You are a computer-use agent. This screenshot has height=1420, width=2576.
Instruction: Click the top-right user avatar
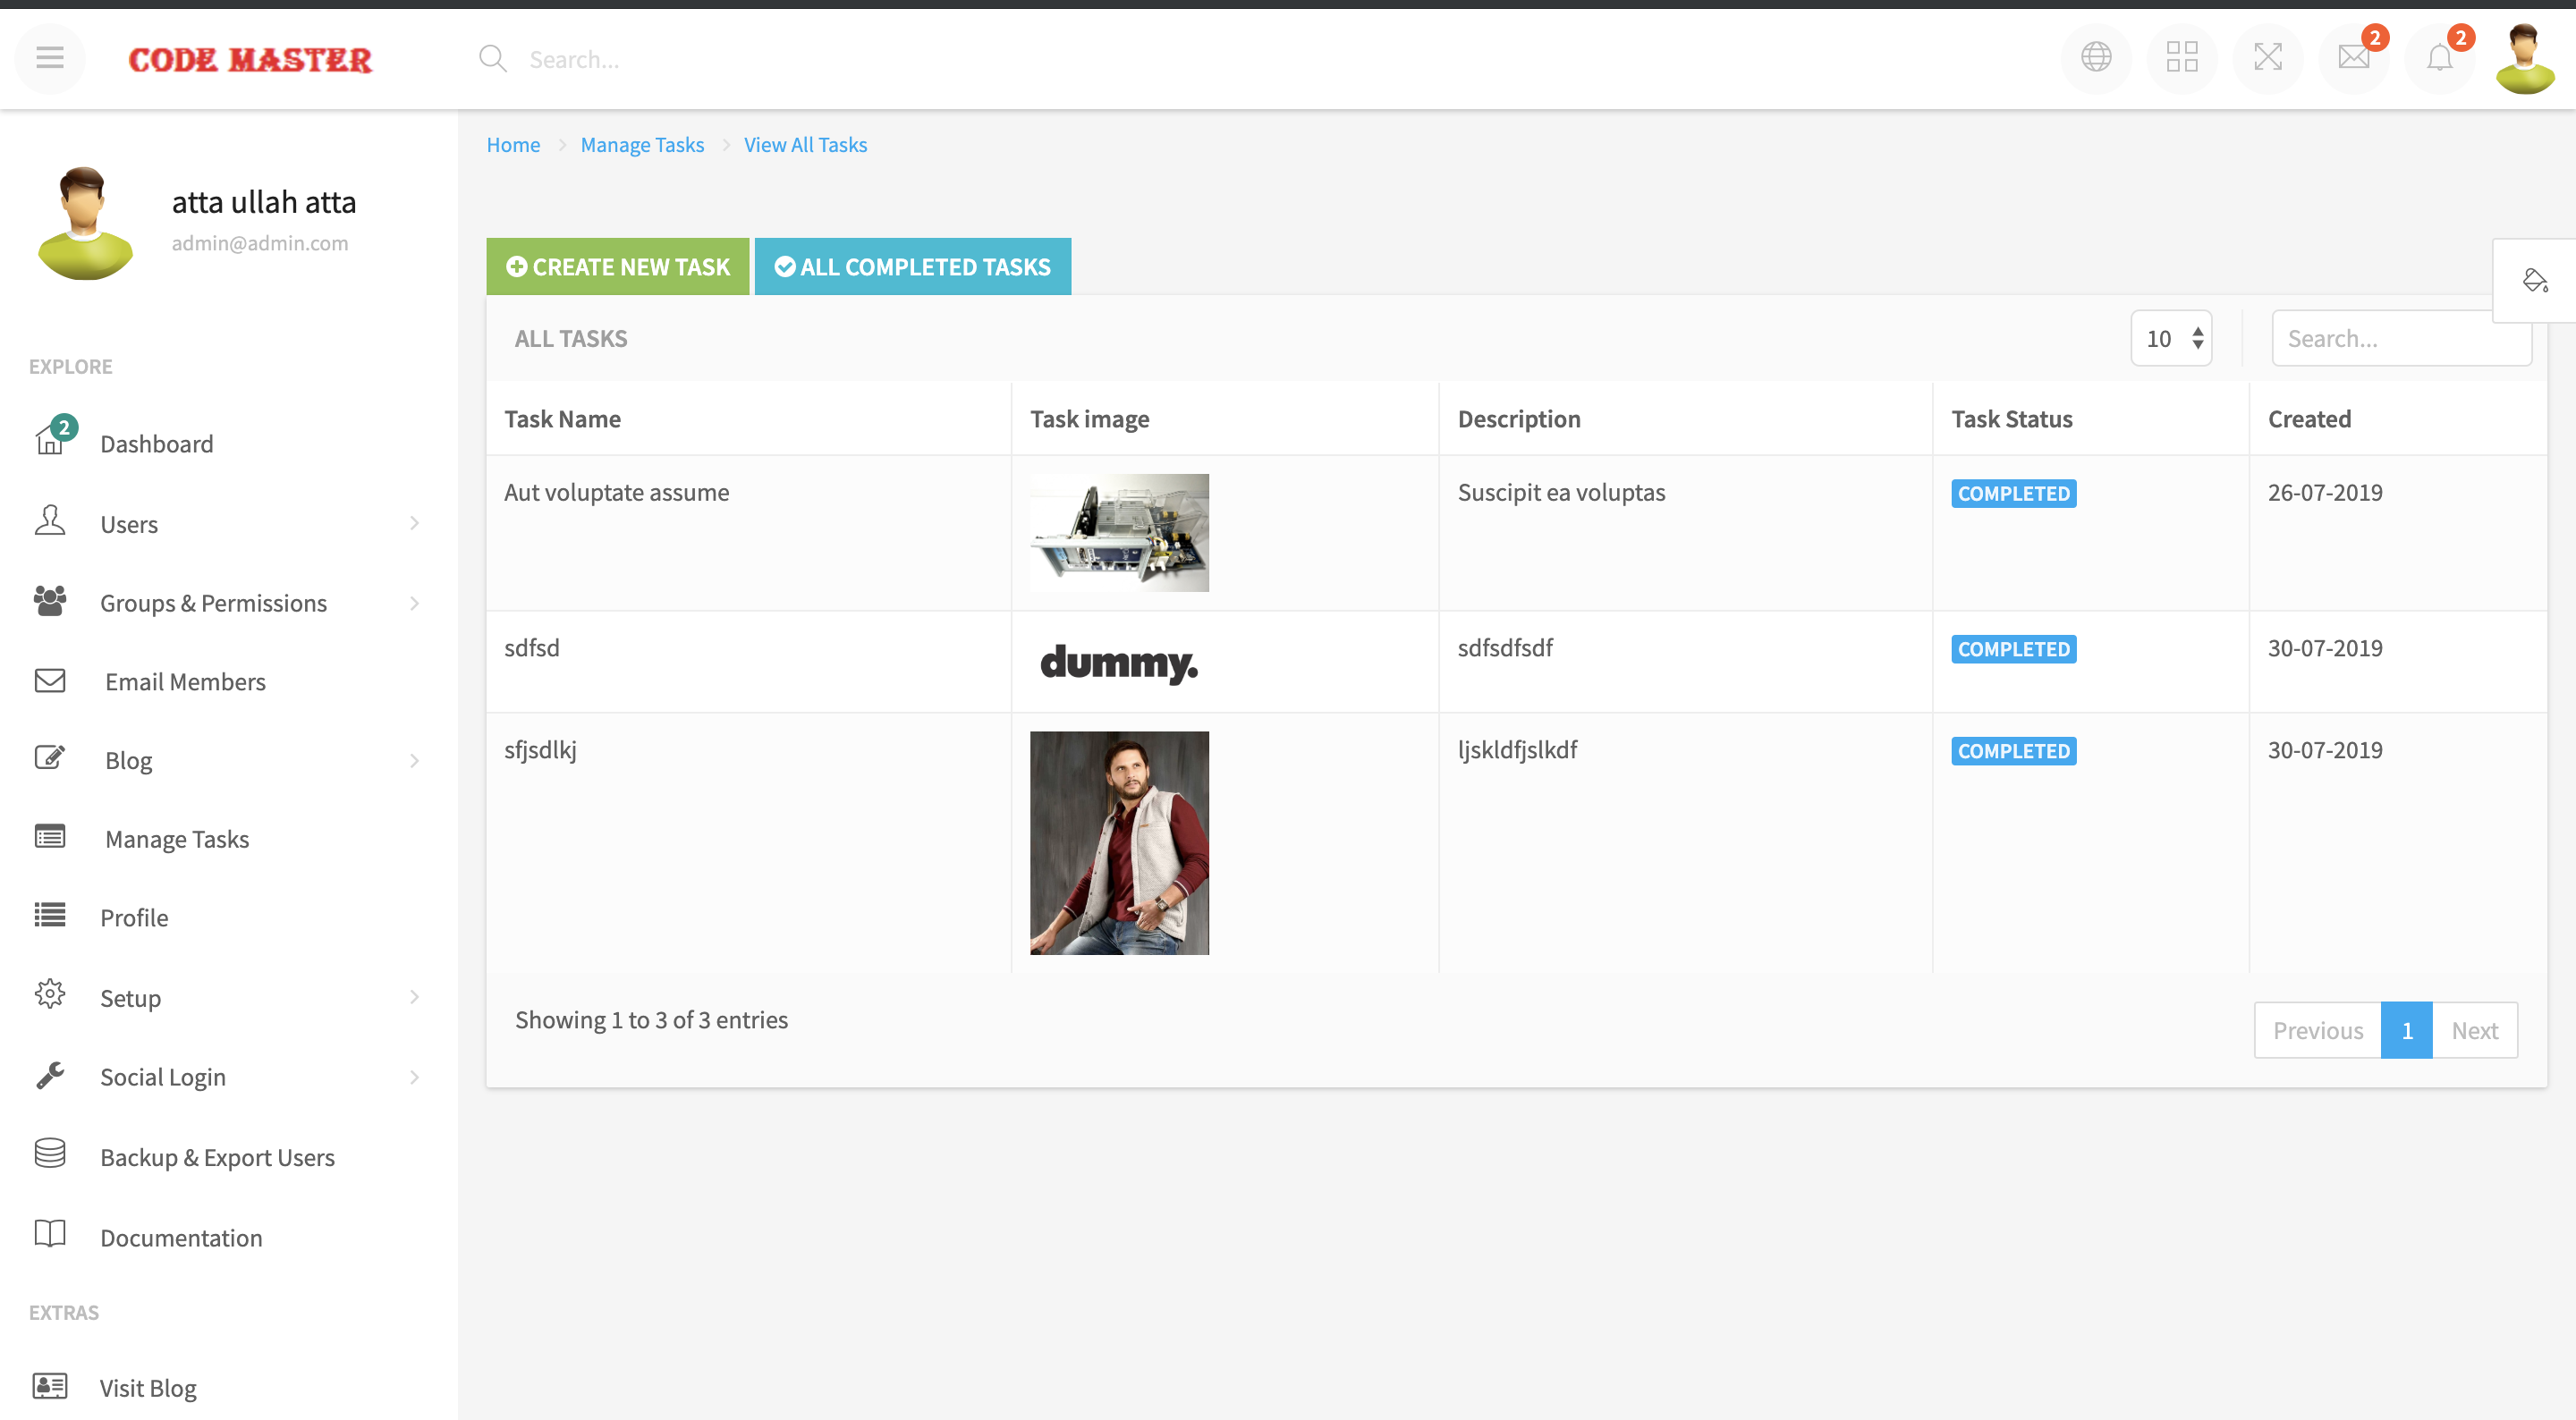[x=2524, y=58]
